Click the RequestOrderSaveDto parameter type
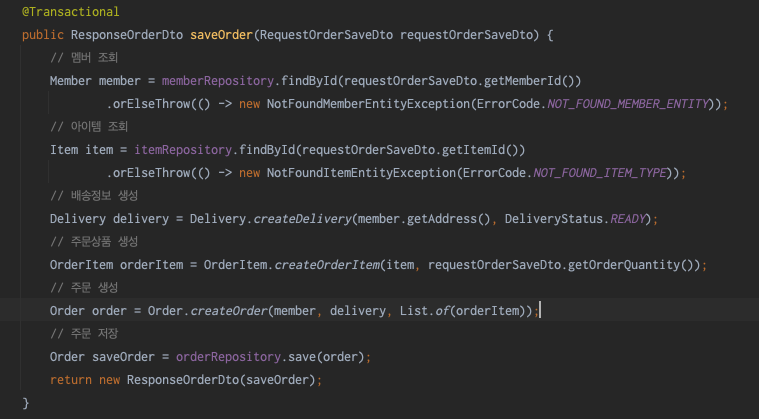The height and width of the screenshot is (419, 759). (x=326, y=35)
